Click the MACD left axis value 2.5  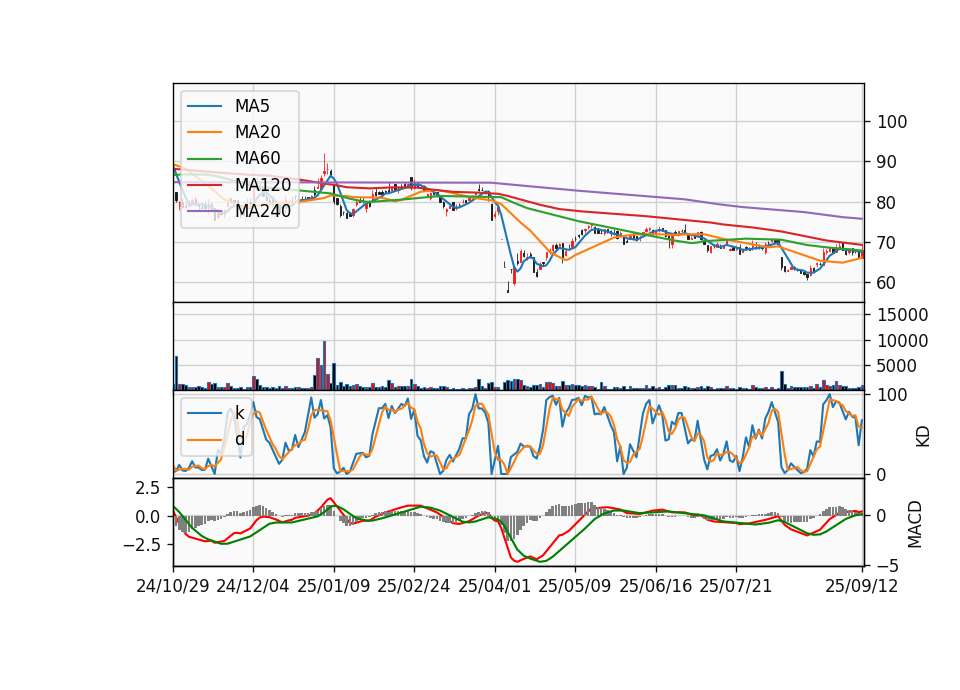click(148, 488)
